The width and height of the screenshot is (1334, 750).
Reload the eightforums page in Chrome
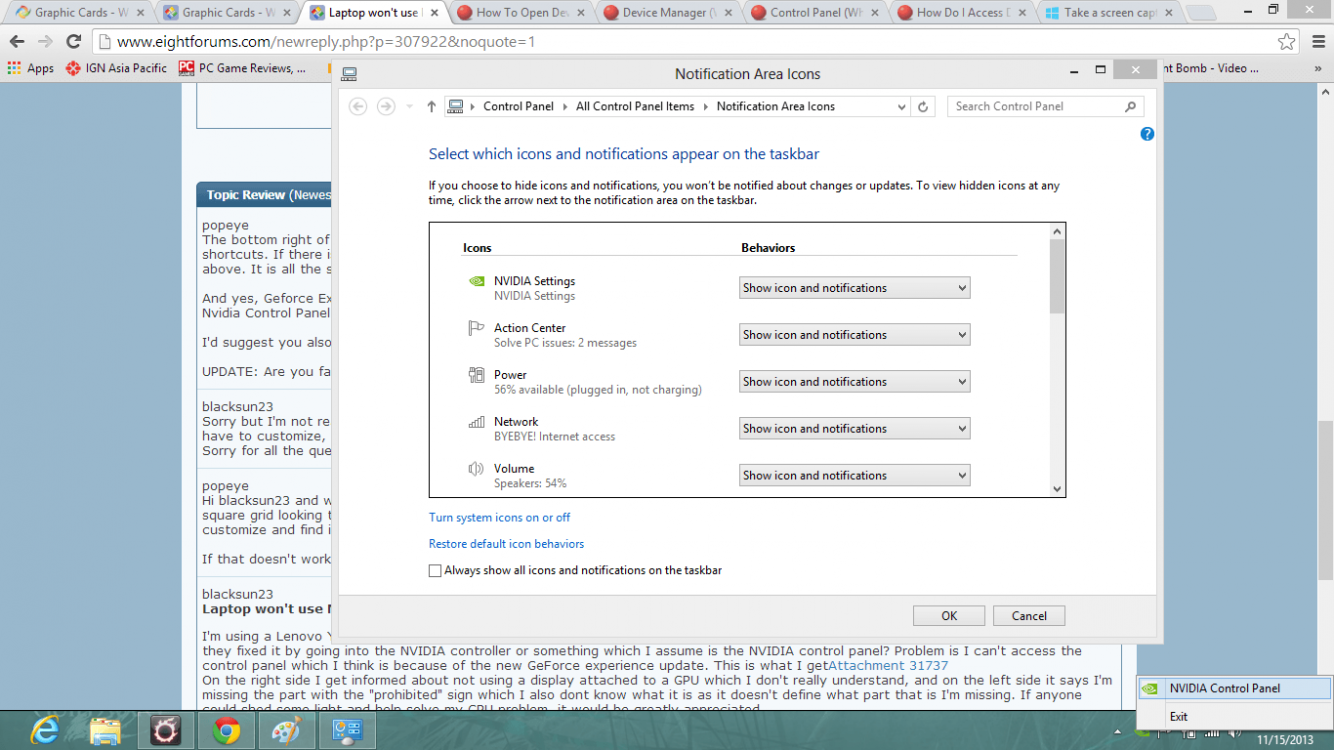[x=73, y=42]
